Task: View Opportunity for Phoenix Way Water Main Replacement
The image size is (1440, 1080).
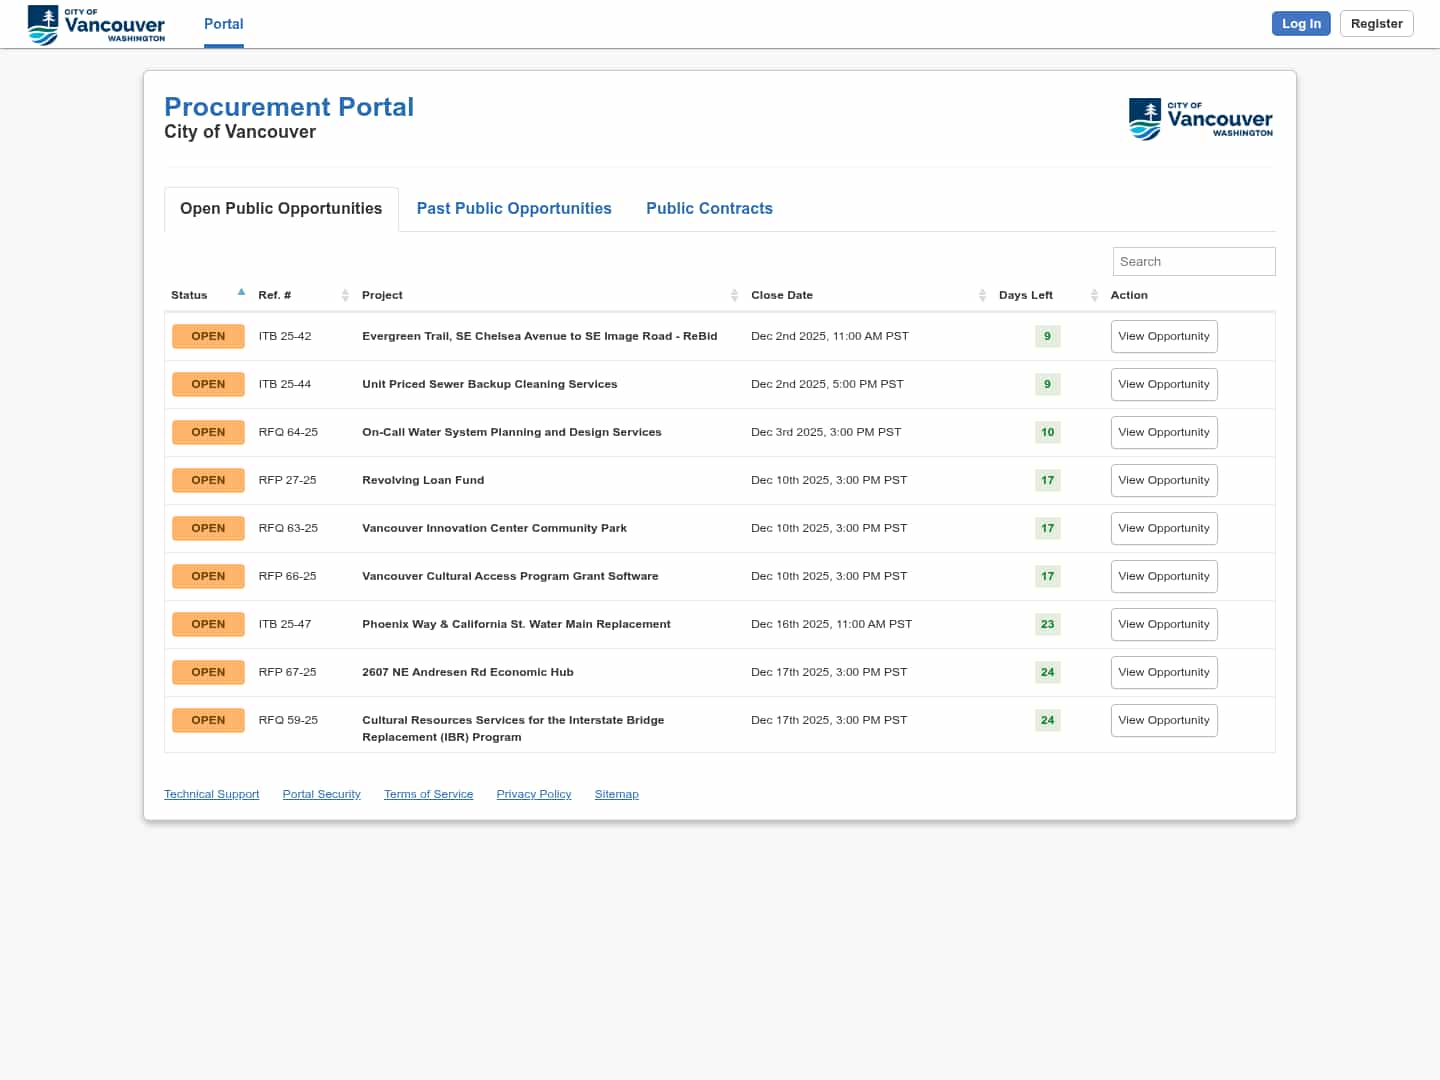Action: tap(1163, 624)
